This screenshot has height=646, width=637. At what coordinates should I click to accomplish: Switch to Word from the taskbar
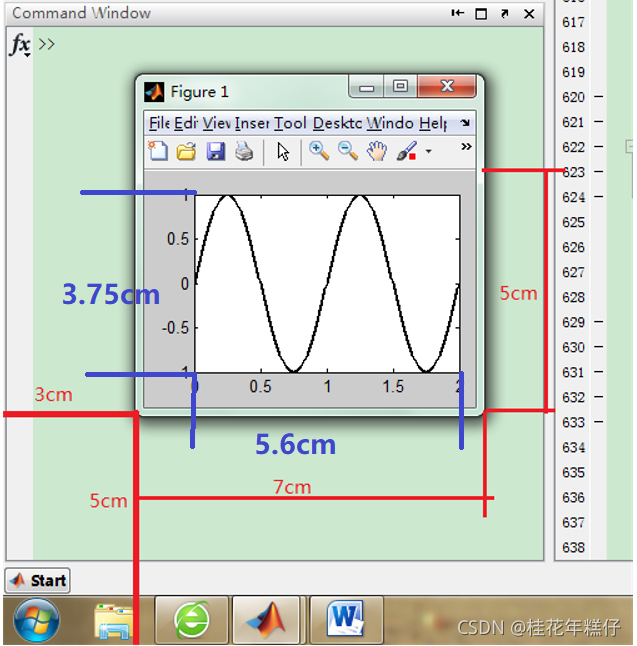tap(347, 620)
